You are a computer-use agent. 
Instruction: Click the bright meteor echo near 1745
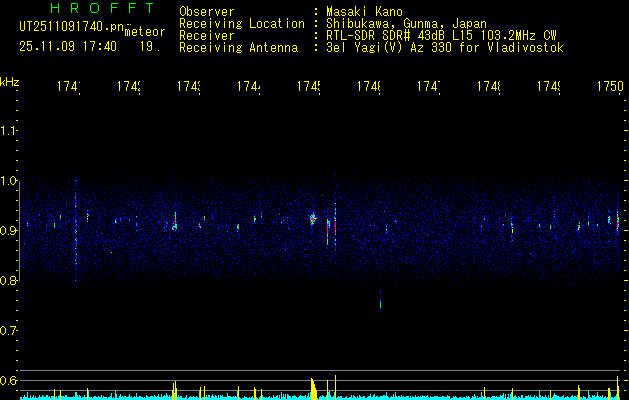(313, 219)
